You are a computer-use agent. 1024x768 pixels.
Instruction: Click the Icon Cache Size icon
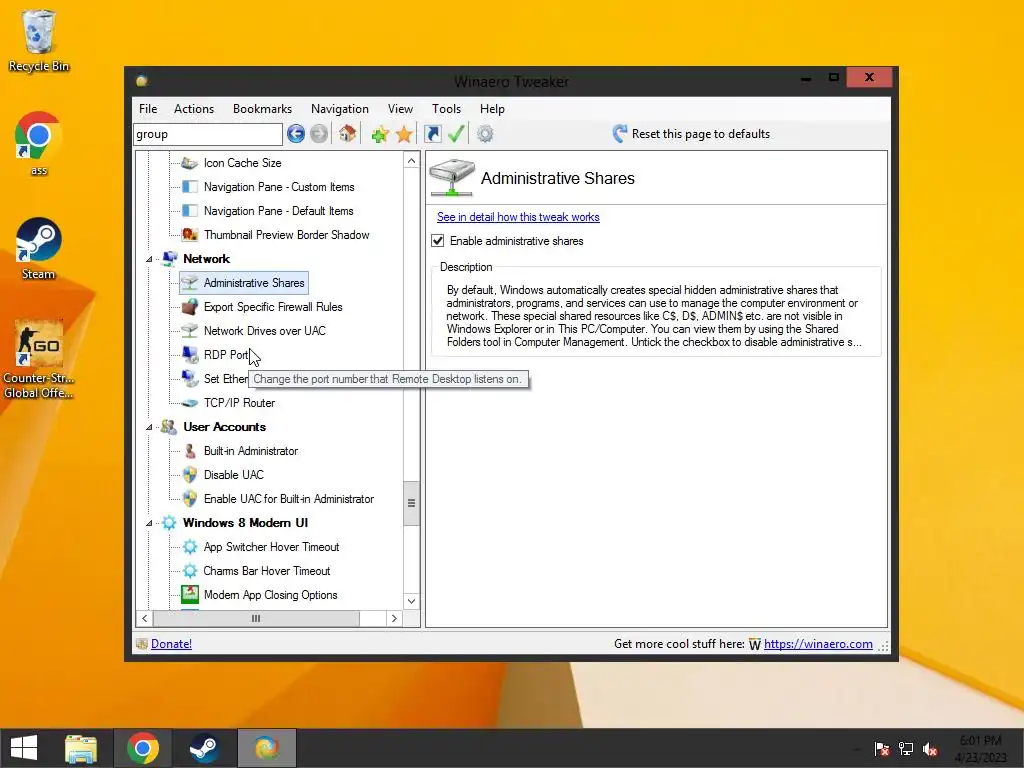[x=189, y=163]
